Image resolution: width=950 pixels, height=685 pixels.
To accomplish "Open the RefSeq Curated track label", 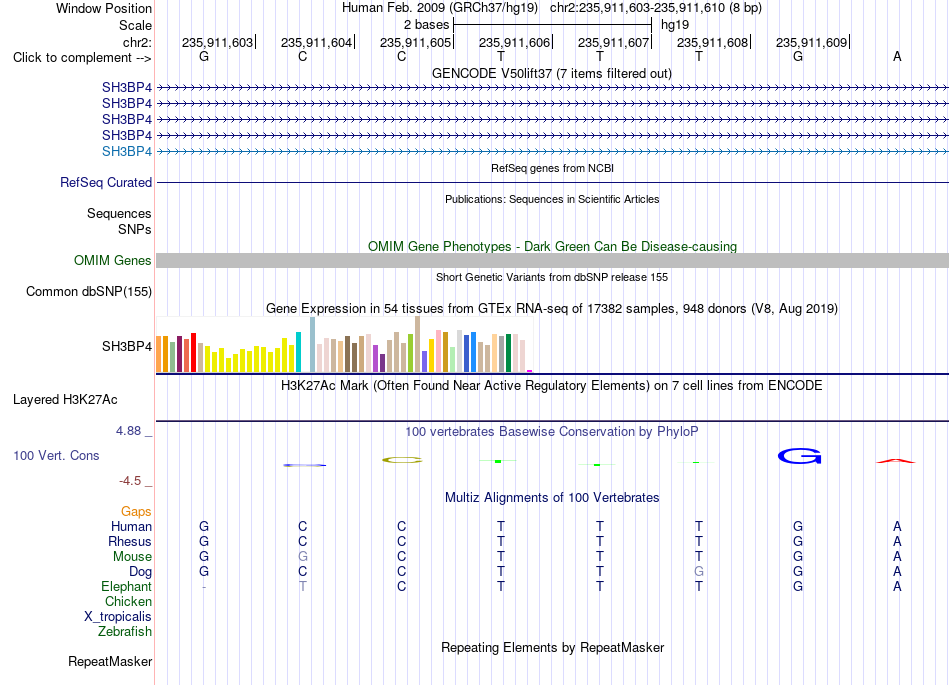I will tap(106, 182).
